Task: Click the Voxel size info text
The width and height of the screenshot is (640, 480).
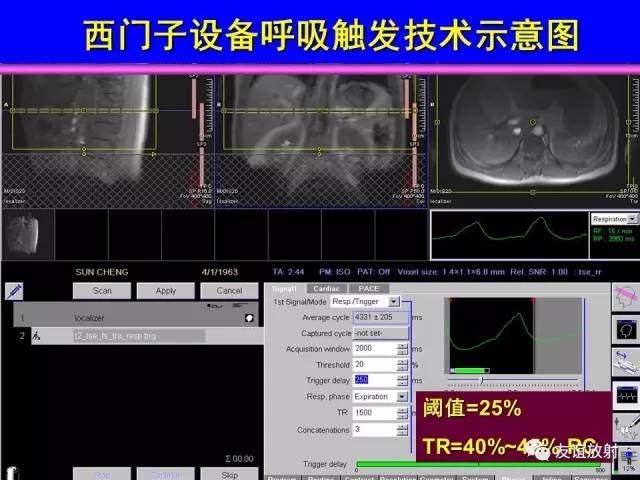Action: point(451,272)
